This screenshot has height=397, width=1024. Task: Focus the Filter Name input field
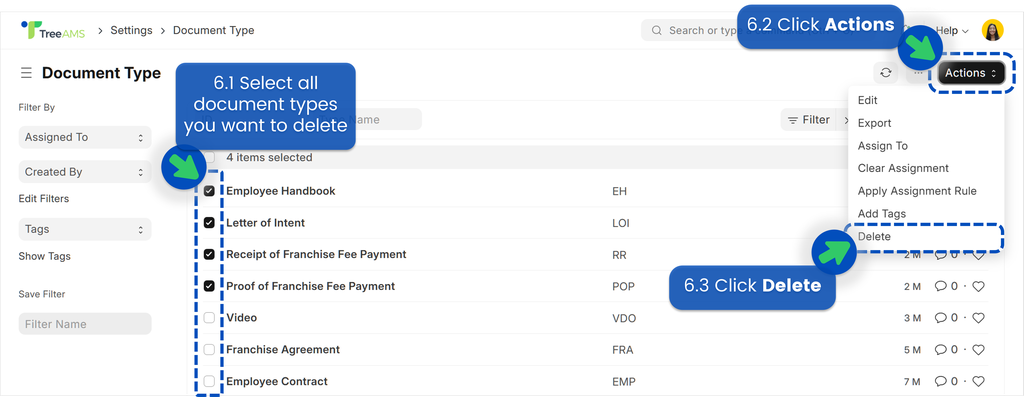(85, 325)
